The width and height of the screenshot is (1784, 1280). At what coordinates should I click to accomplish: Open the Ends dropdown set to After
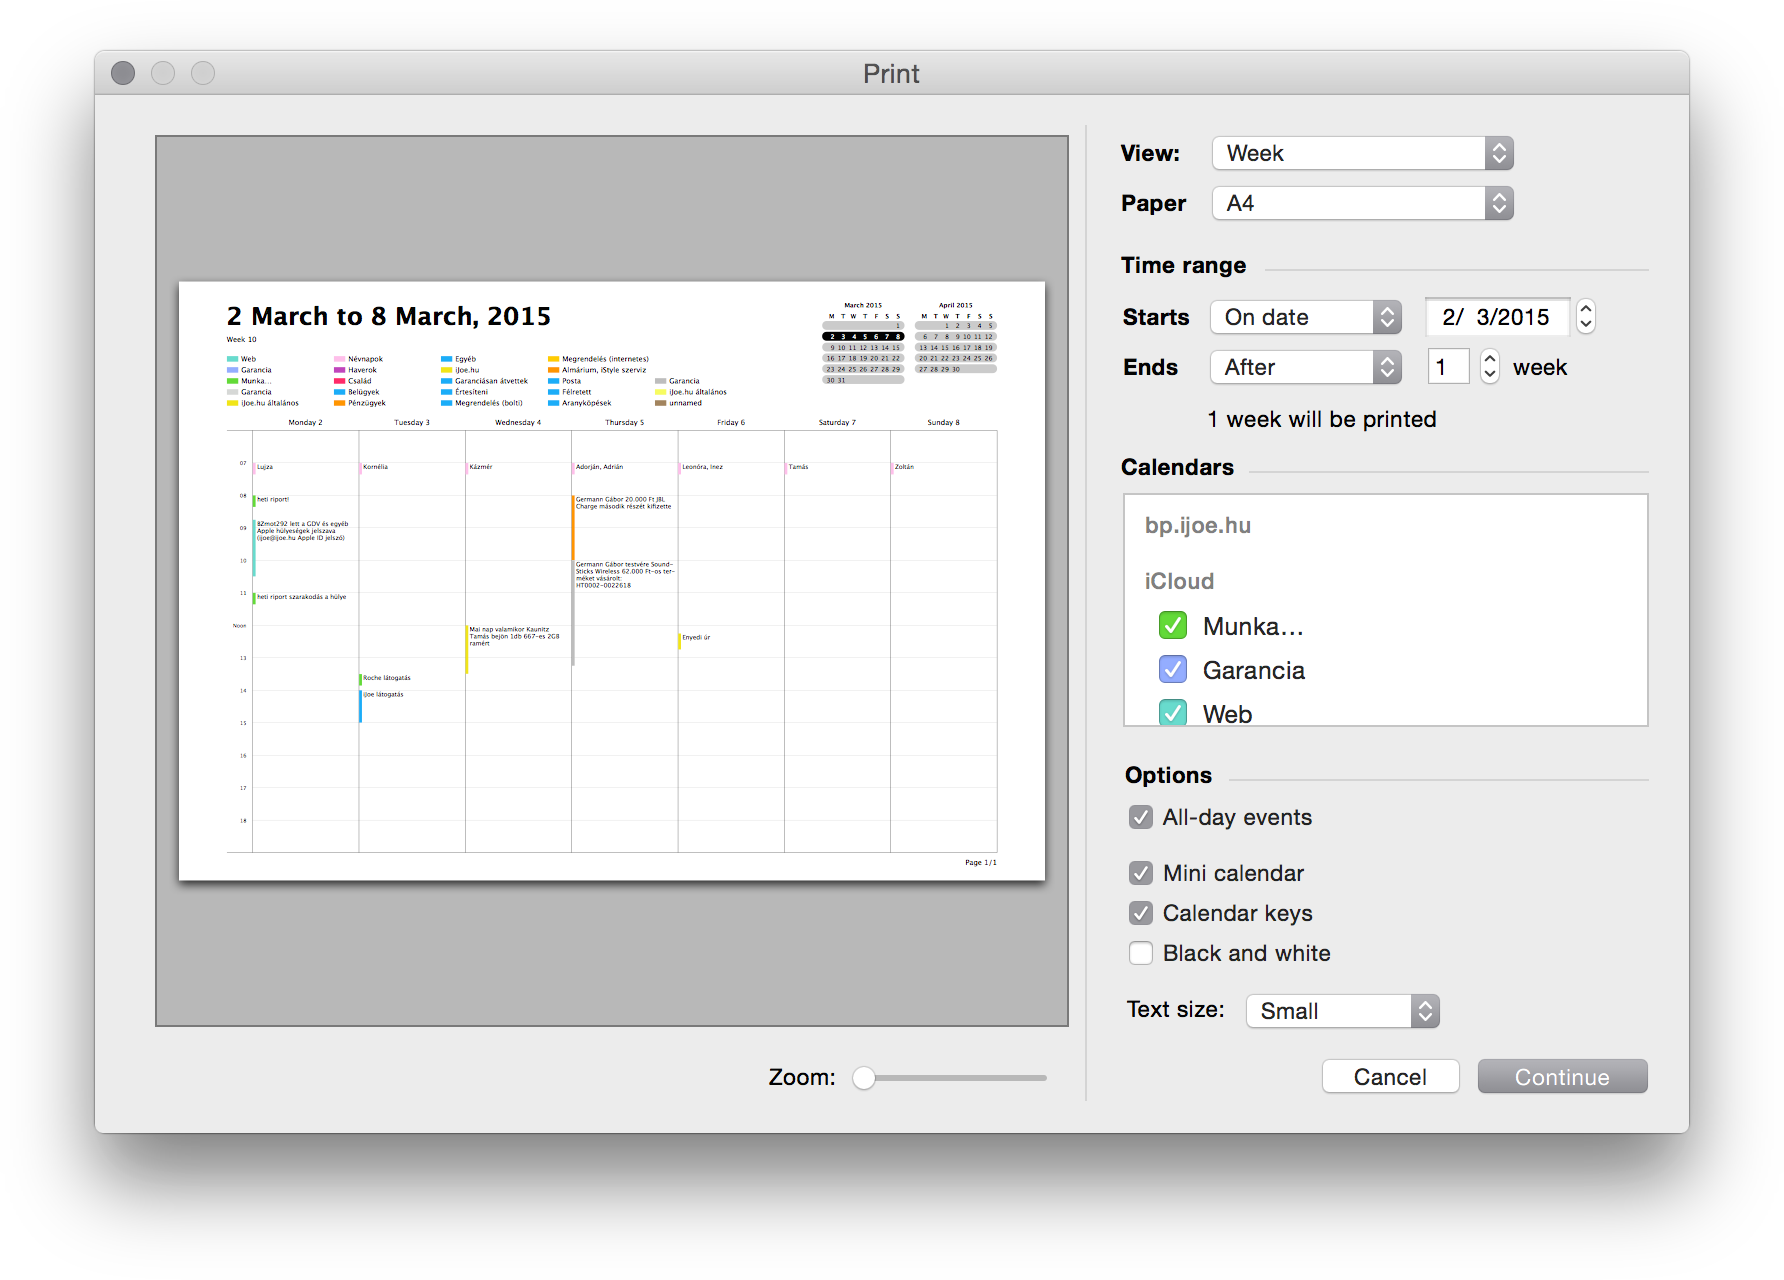click(1306, 367)
